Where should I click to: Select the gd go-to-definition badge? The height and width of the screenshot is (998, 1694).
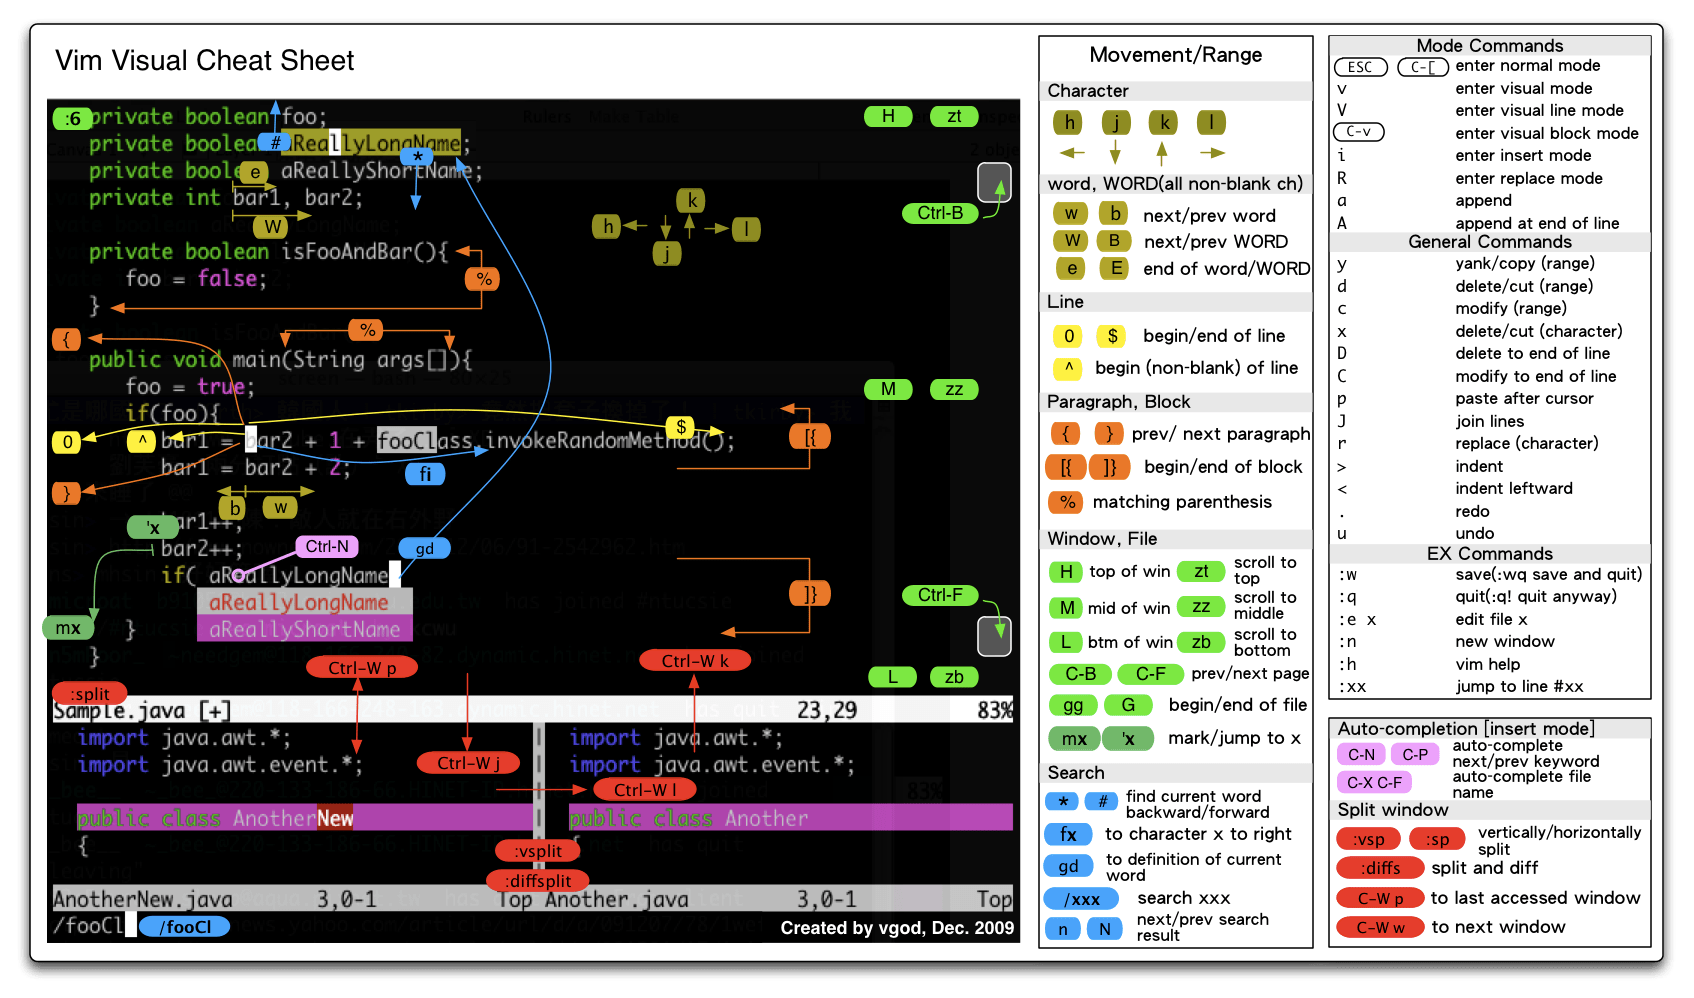(x=424, y=548)
